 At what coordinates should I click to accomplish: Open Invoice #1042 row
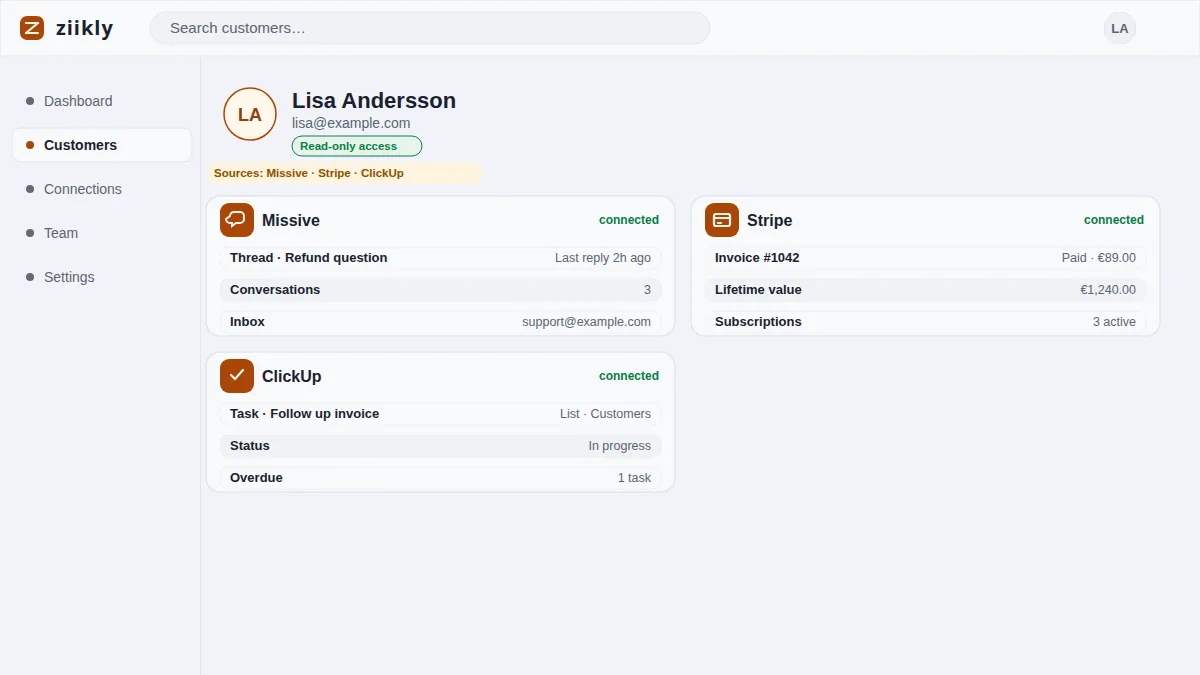pyautogui.click(x=925, y=258)
